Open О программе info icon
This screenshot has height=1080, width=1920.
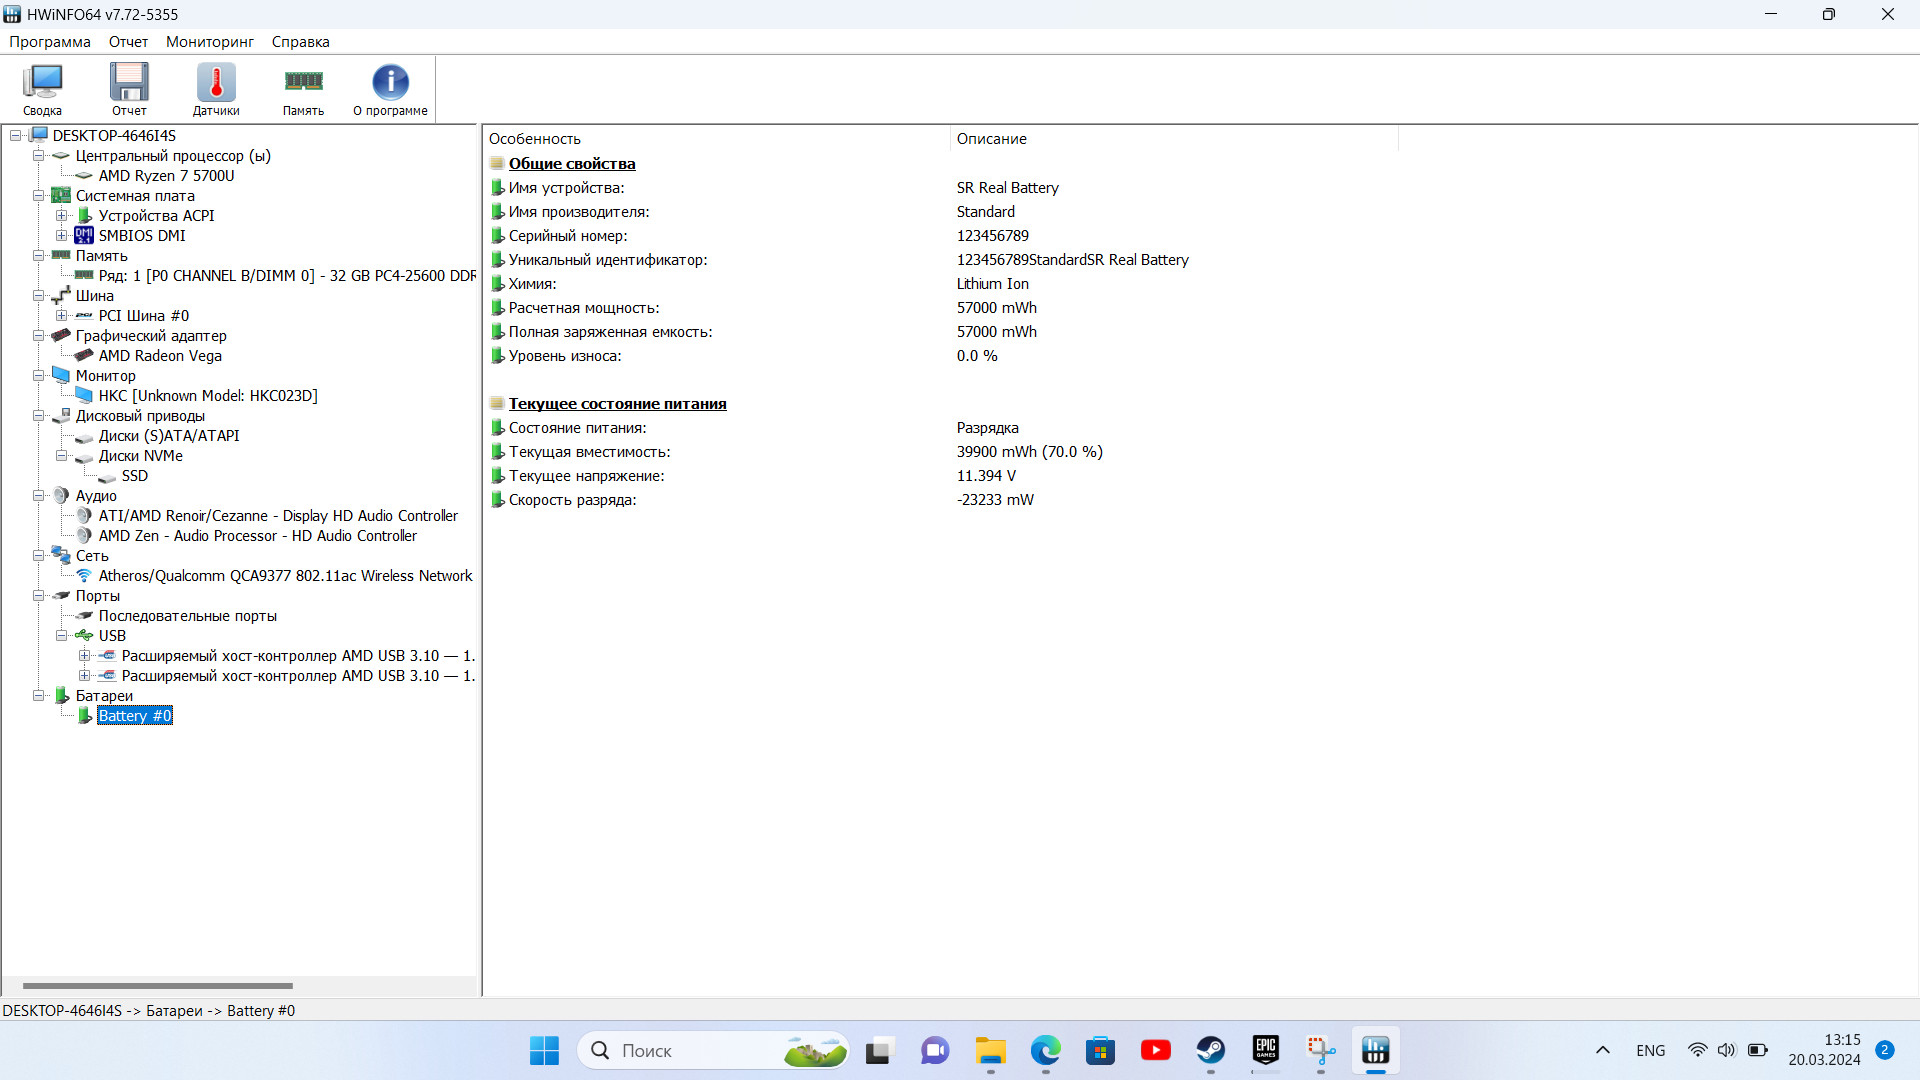(390, 89)
